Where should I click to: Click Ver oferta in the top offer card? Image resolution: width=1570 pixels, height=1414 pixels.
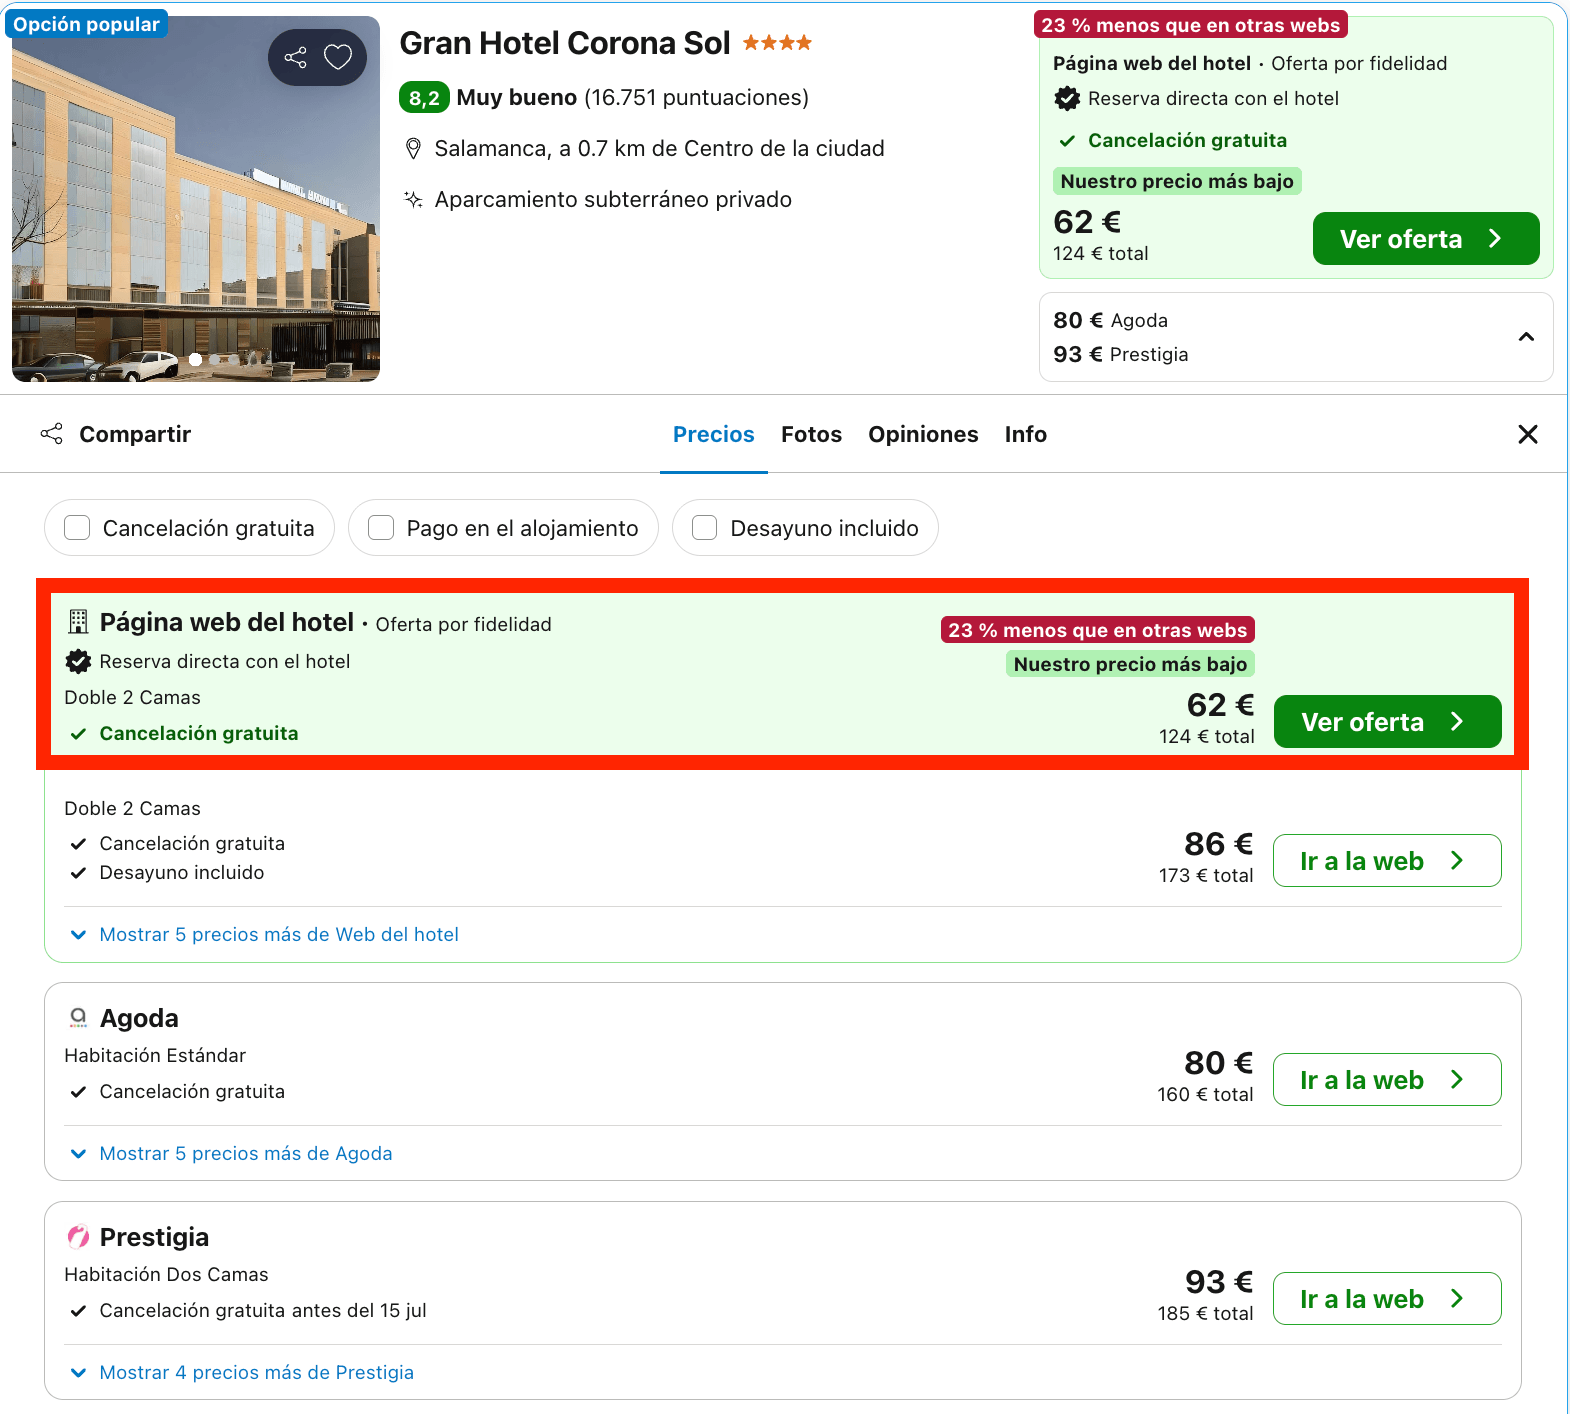1426,239
